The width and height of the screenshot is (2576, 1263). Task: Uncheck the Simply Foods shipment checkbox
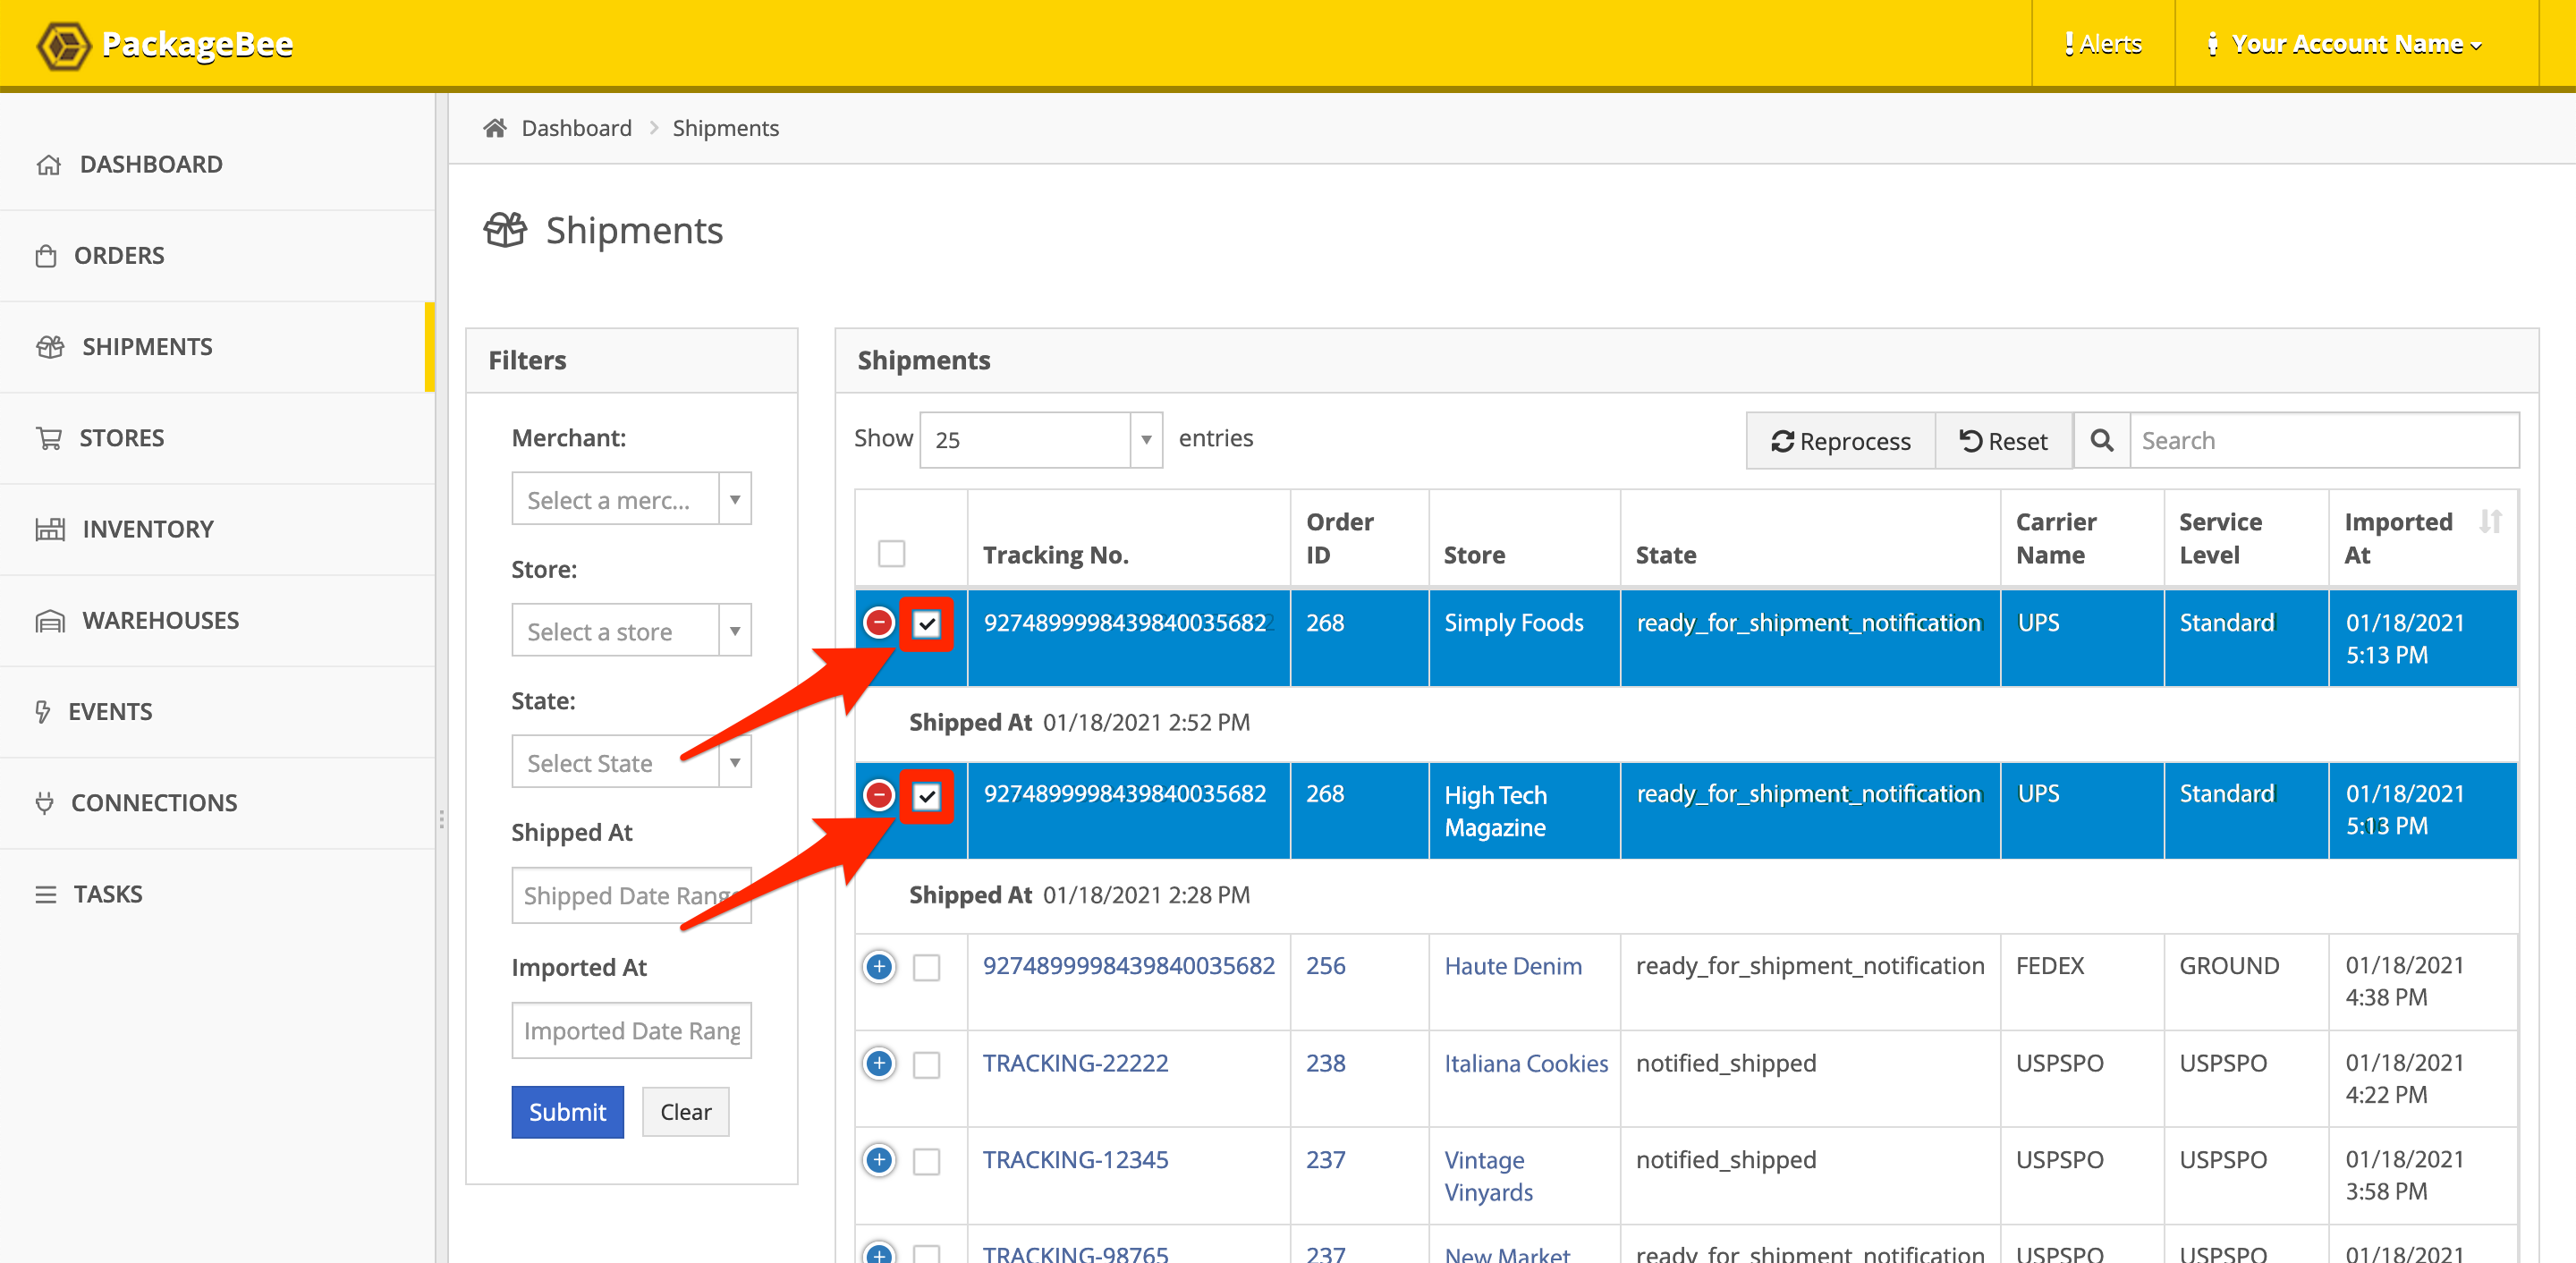(x=927, y=624)
